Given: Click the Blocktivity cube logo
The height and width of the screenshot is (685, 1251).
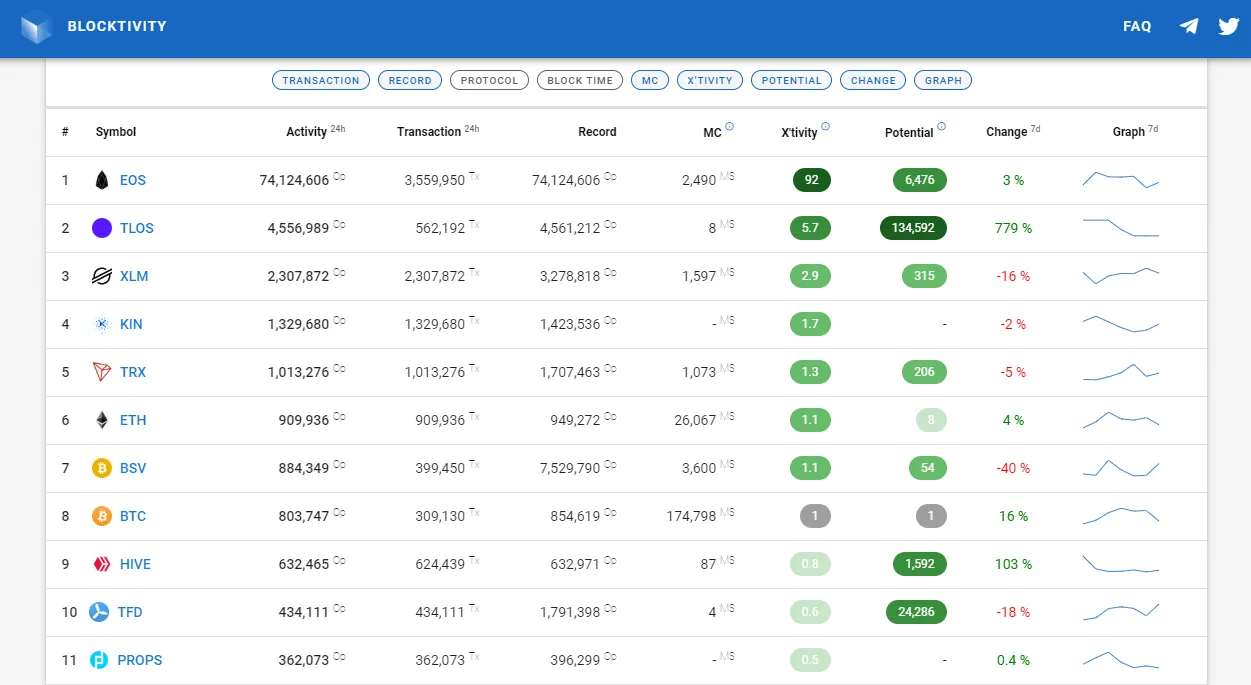Looking at the screenshot, I should pyautogui.click(x=37, y=26).
